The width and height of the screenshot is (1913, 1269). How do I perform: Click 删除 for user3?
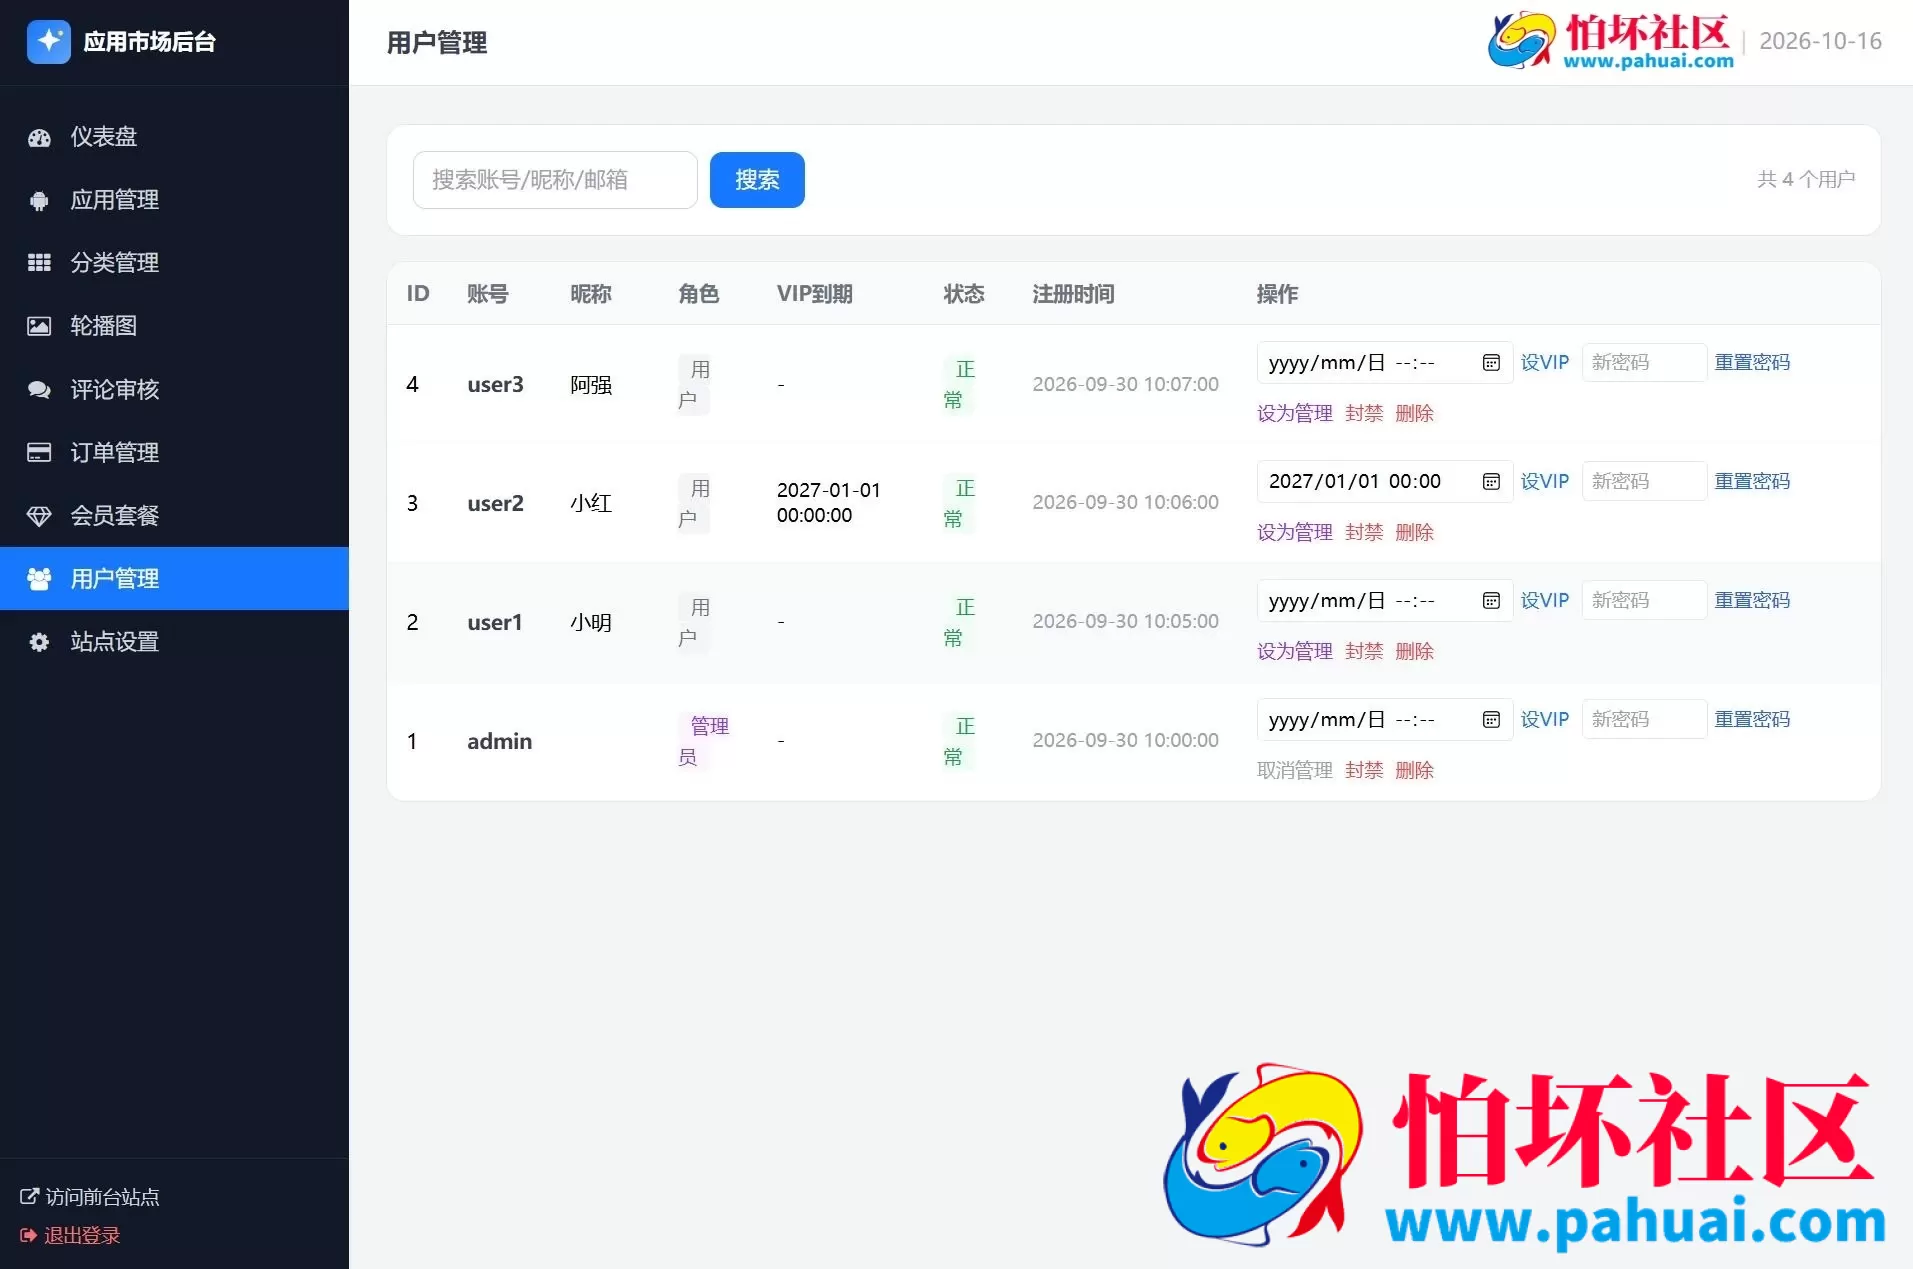(x=1414, y=413)
